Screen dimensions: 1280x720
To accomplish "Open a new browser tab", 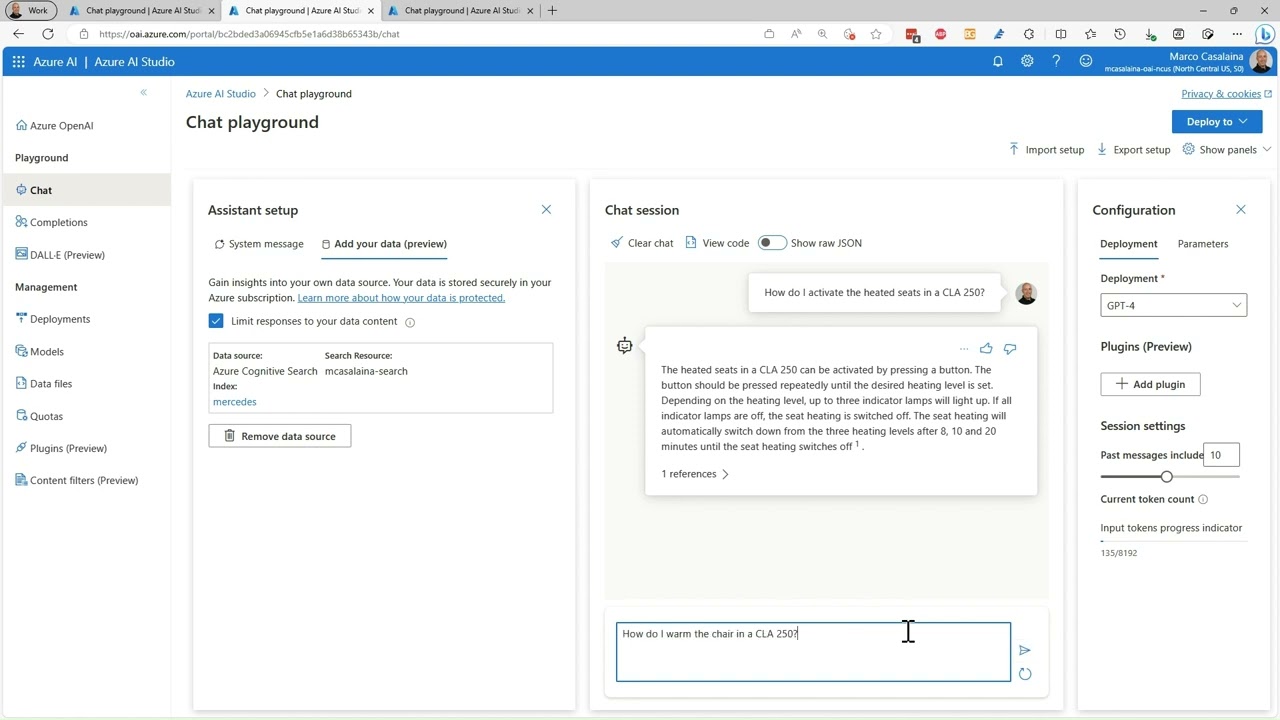I will (x=552, y=11).
